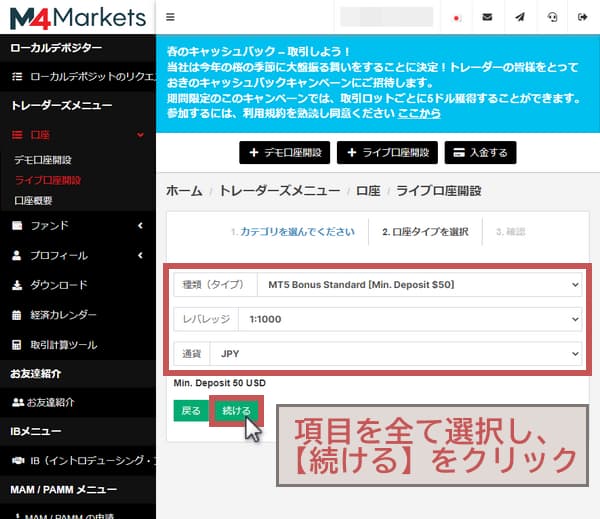Click the logout icon
This screenshot has height=519, width=600.
[x=582, y=17]
